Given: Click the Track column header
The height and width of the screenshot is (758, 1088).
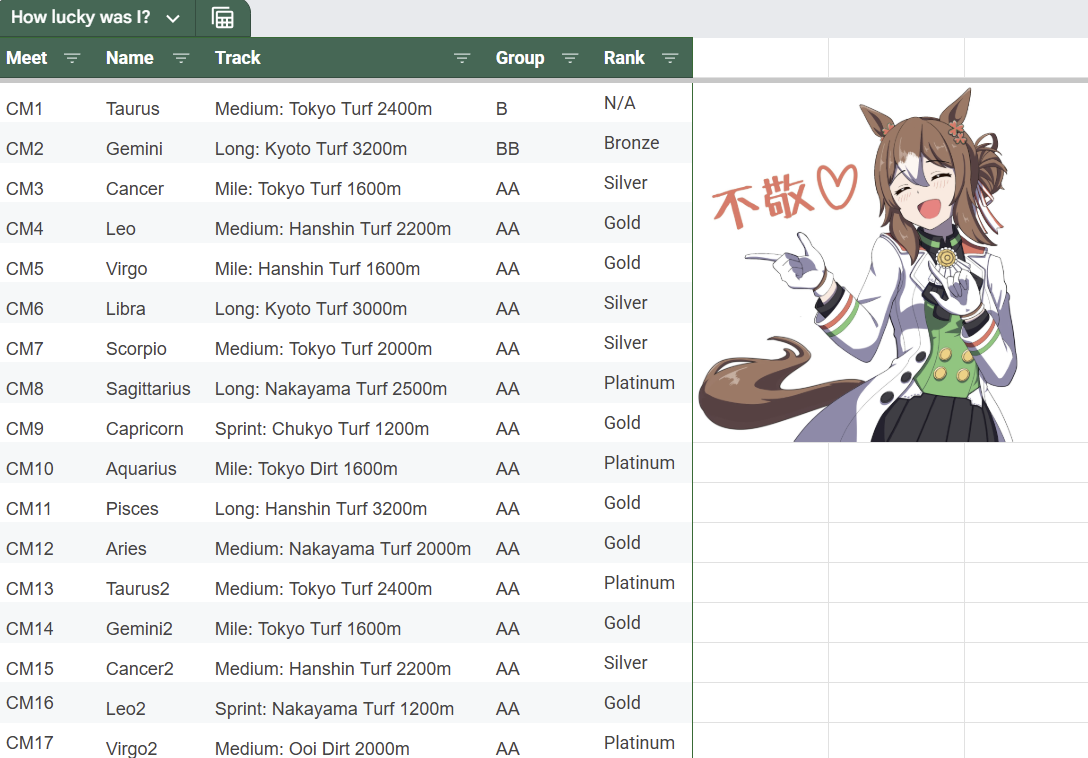Looking at the screenshot, I should click(x=238, y=58).
